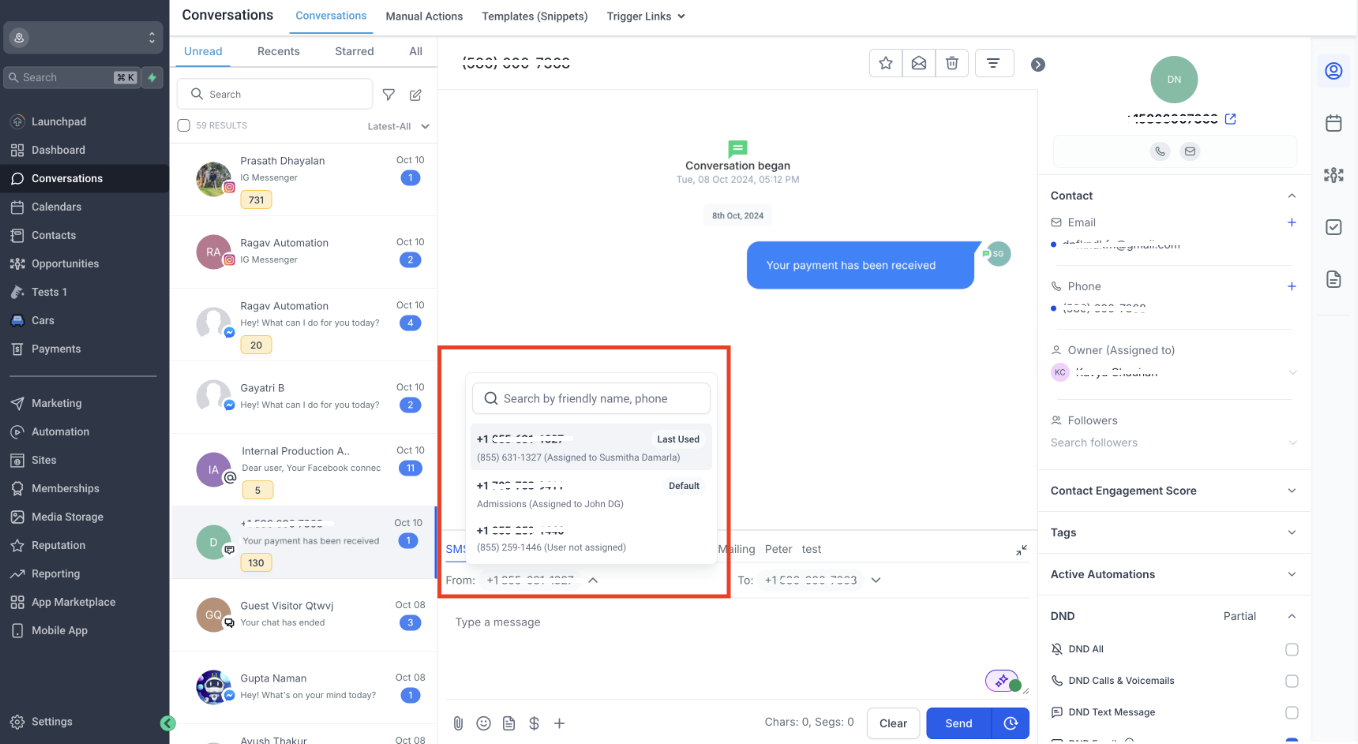The width and height of the screenshot is (1358, 744).
Task: Minimize the message composer with collapse arrows
Action: [x=1021, y=550]
